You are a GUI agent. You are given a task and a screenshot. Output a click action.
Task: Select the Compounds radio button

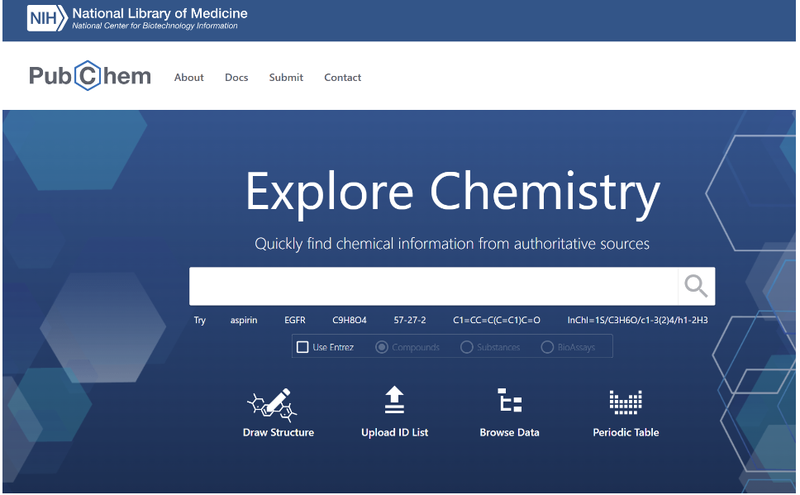pyautogui.click(x=381, y=347)
